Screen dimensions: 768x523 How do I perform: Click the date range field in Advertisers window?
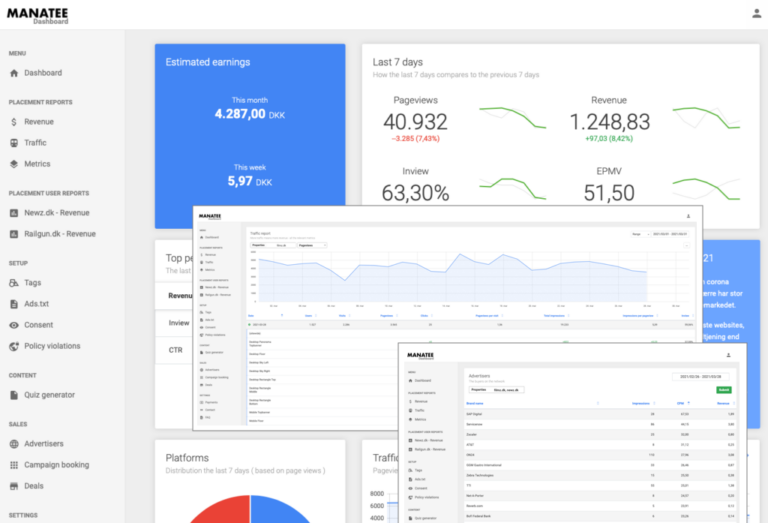(x=702, y=378)
